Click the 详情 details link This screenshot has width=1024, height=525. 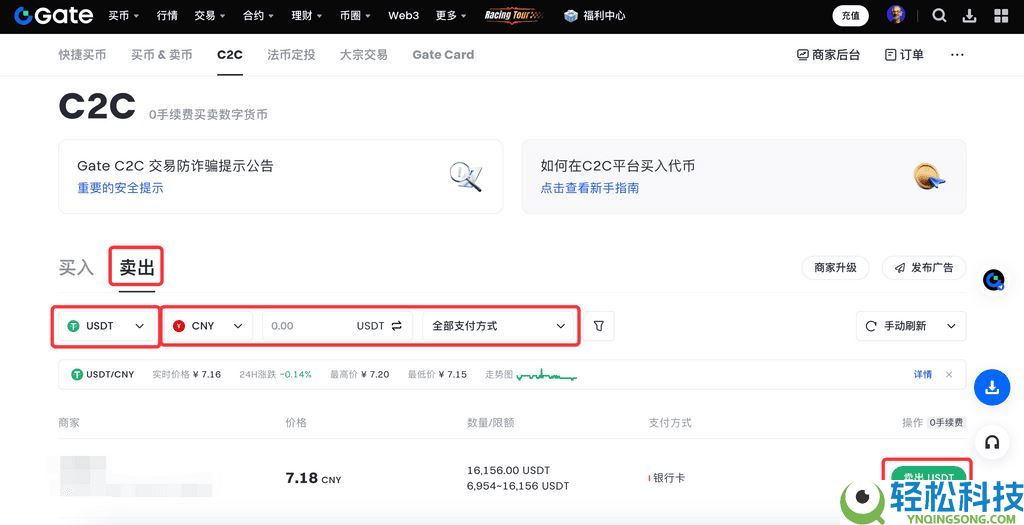coord(923,374)
